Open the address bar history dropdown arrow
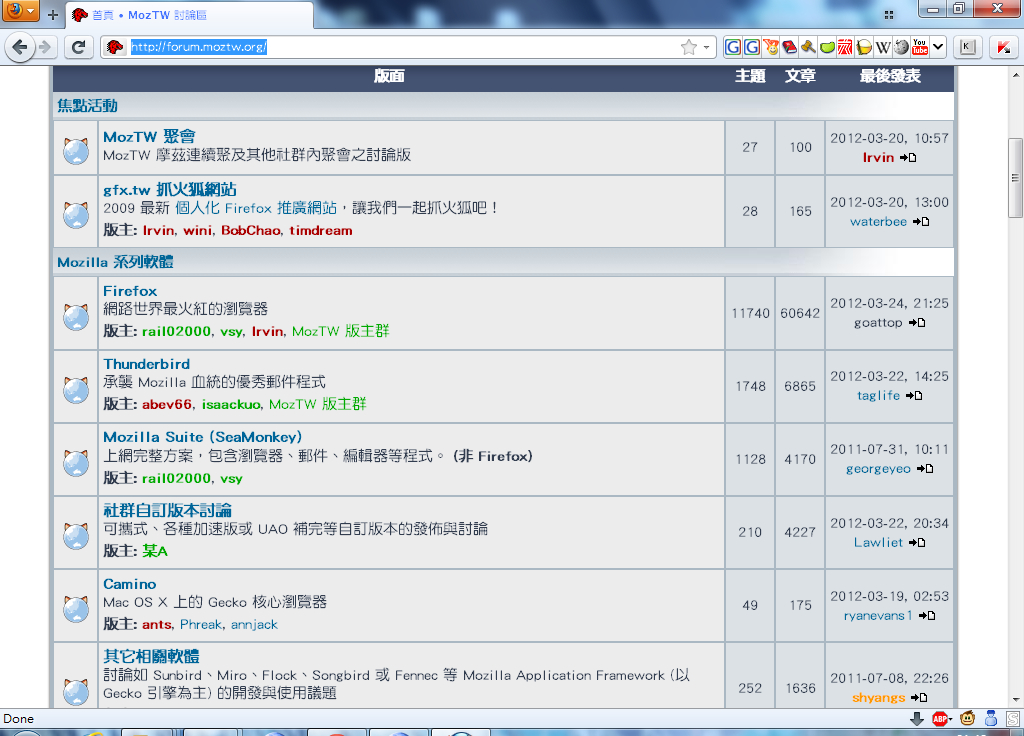The image size is (1024, 736). pos(706,47)
